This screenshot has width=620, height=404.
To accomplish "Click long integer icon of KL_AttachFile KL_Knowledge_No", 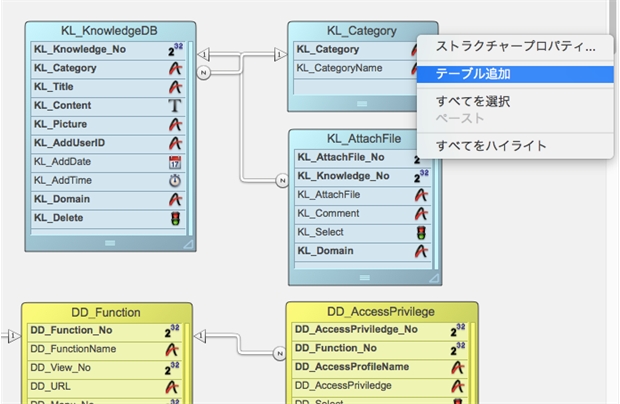I will (421, 176).
